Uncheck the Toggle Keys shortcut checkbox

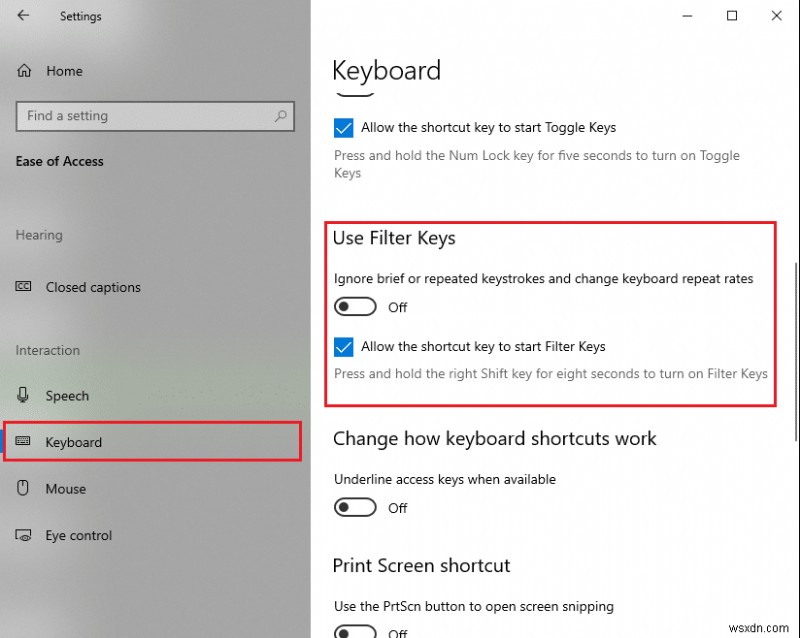click(344, 127)
